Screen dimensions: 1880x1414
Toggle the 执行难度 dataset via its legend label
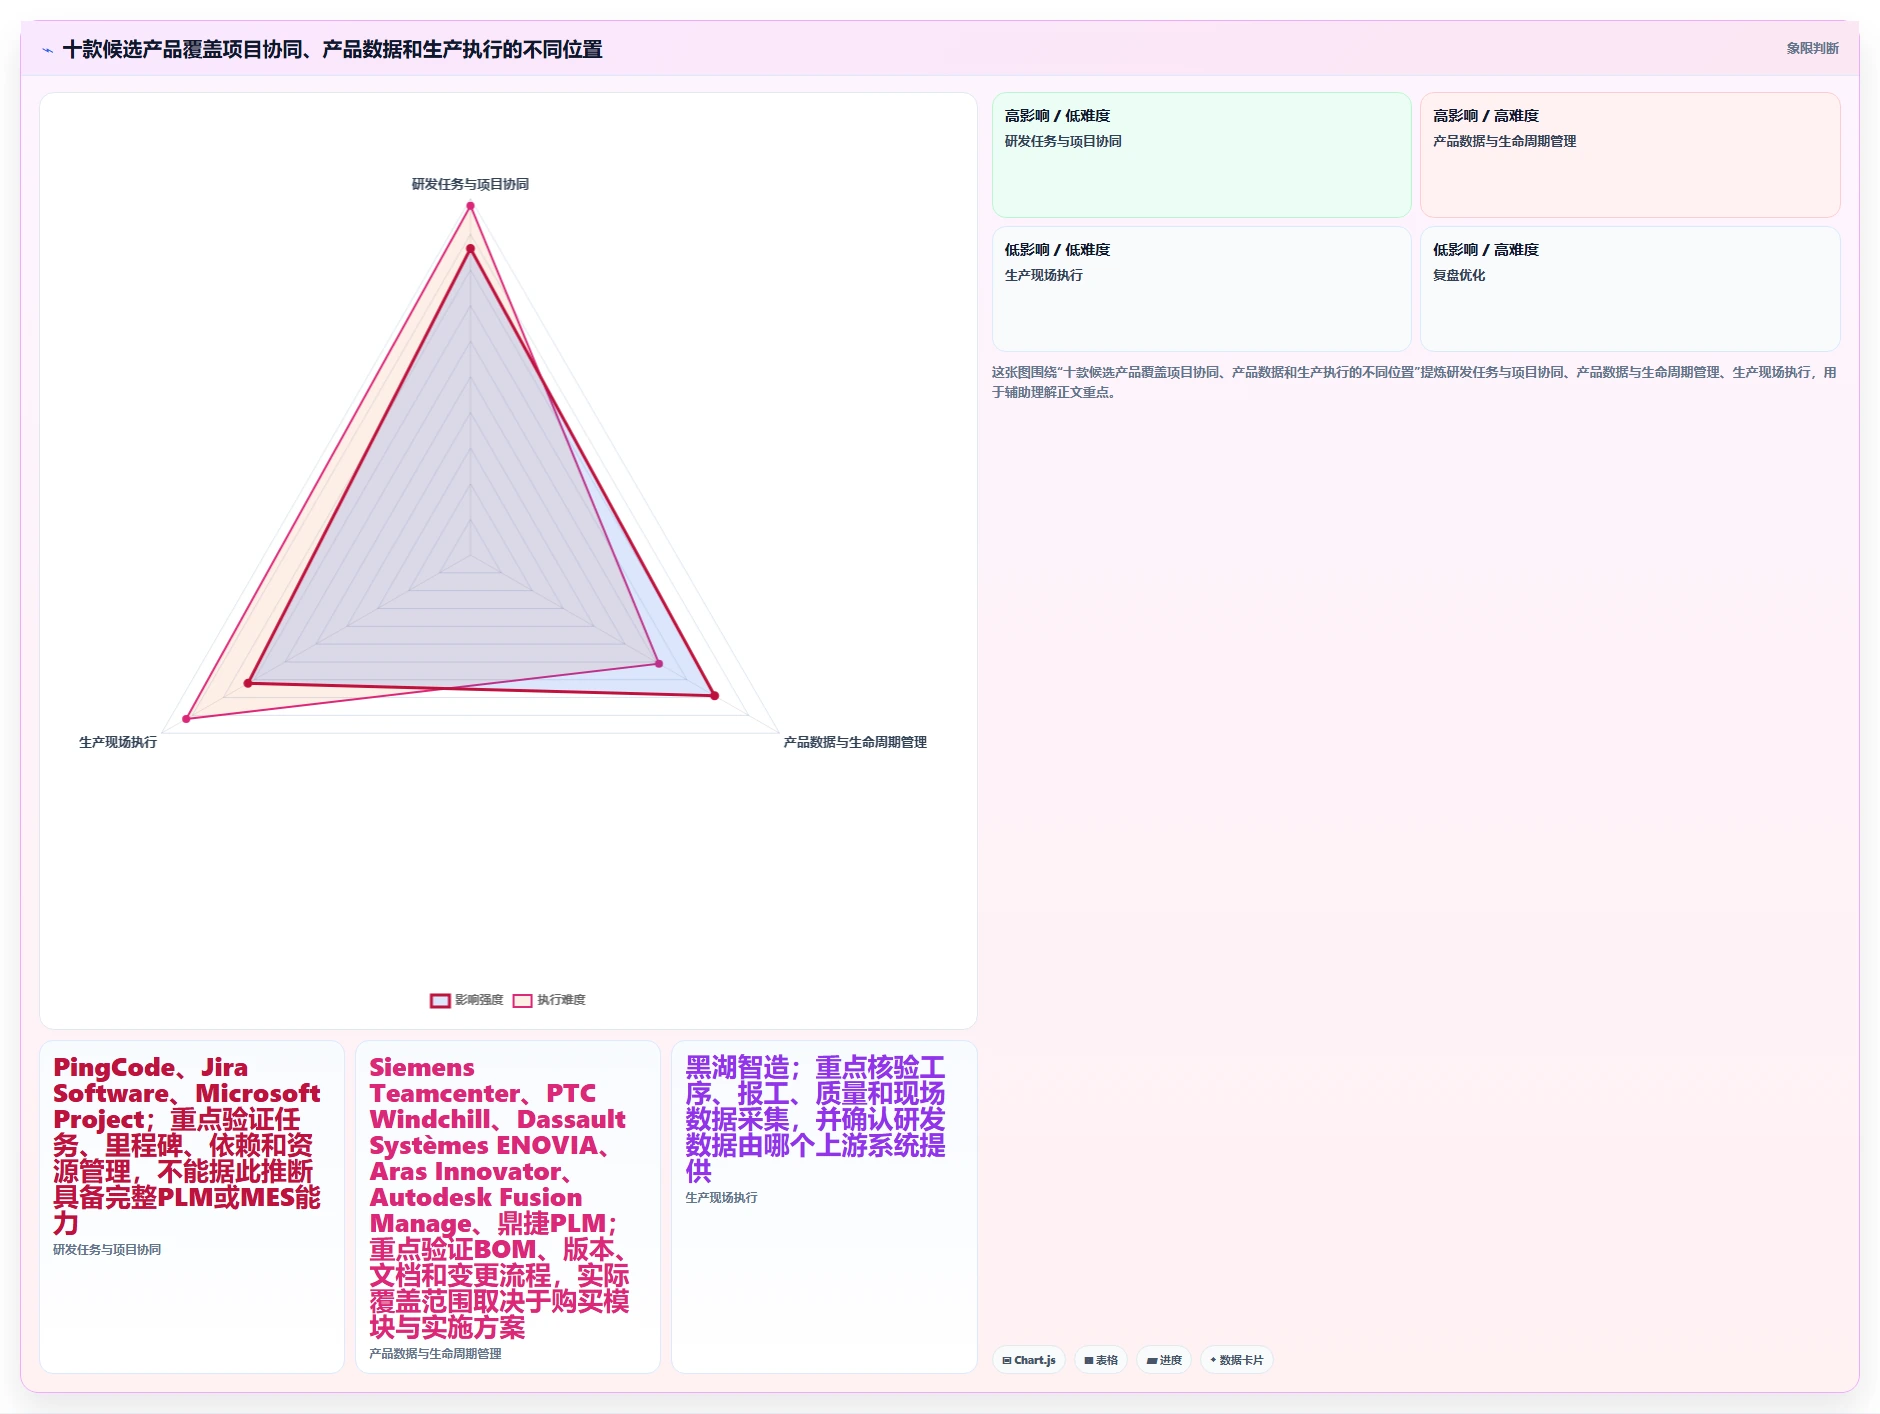click(561, 1000)
